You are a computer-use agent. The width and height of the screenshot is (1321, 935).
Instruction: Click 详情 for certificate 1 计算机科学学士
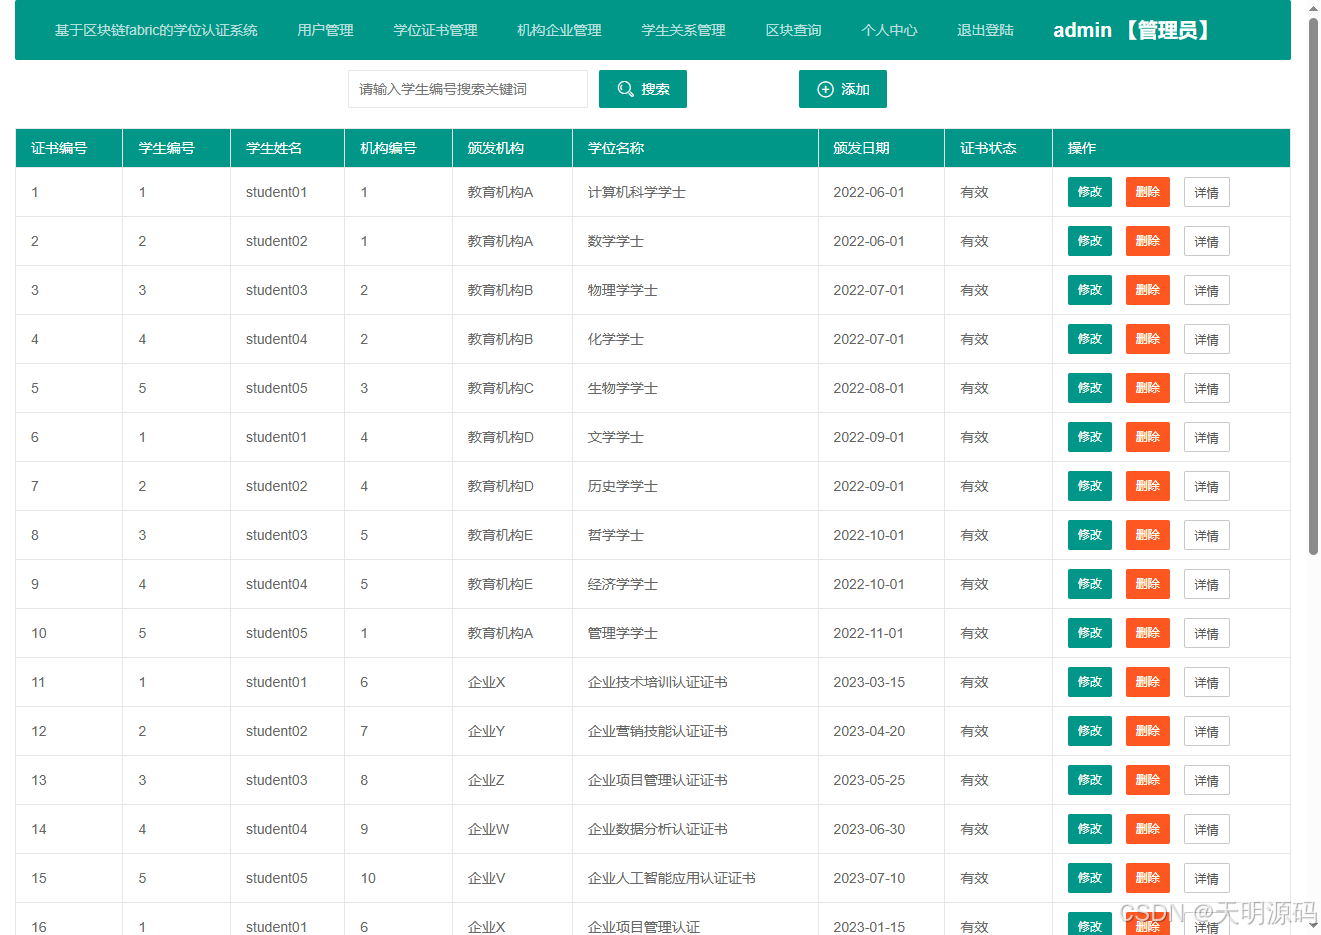pos(1207,192)
